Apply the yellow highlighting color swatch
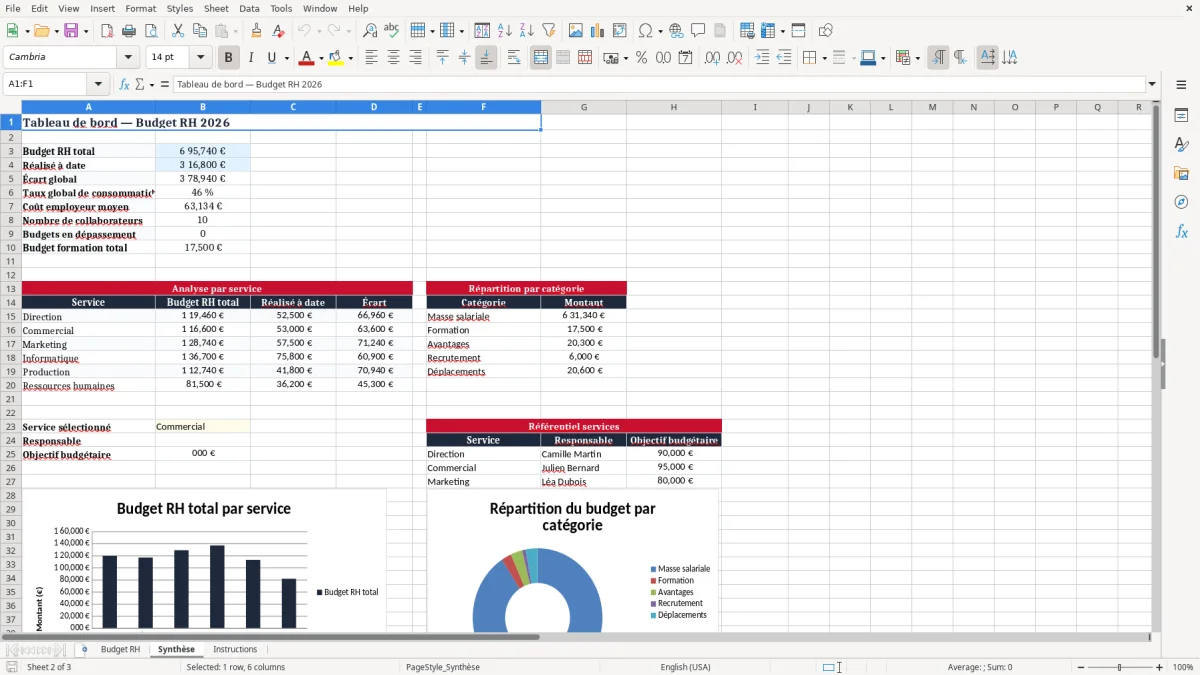Screen dimensions: 1200x675 coord(336,58)
